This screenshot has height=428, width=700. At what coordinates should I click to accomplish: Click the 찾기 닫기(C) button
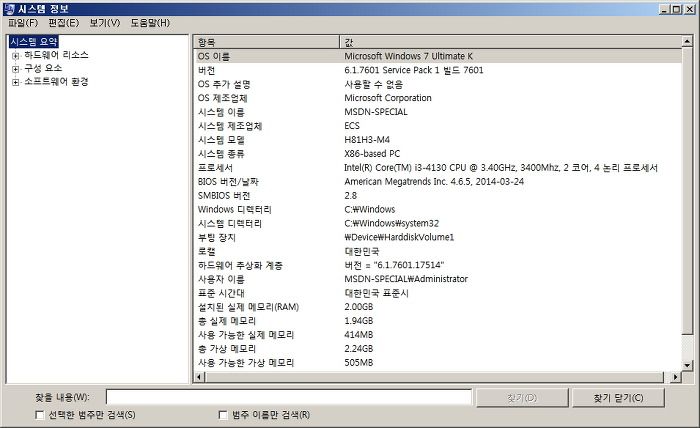coord(618,398)
